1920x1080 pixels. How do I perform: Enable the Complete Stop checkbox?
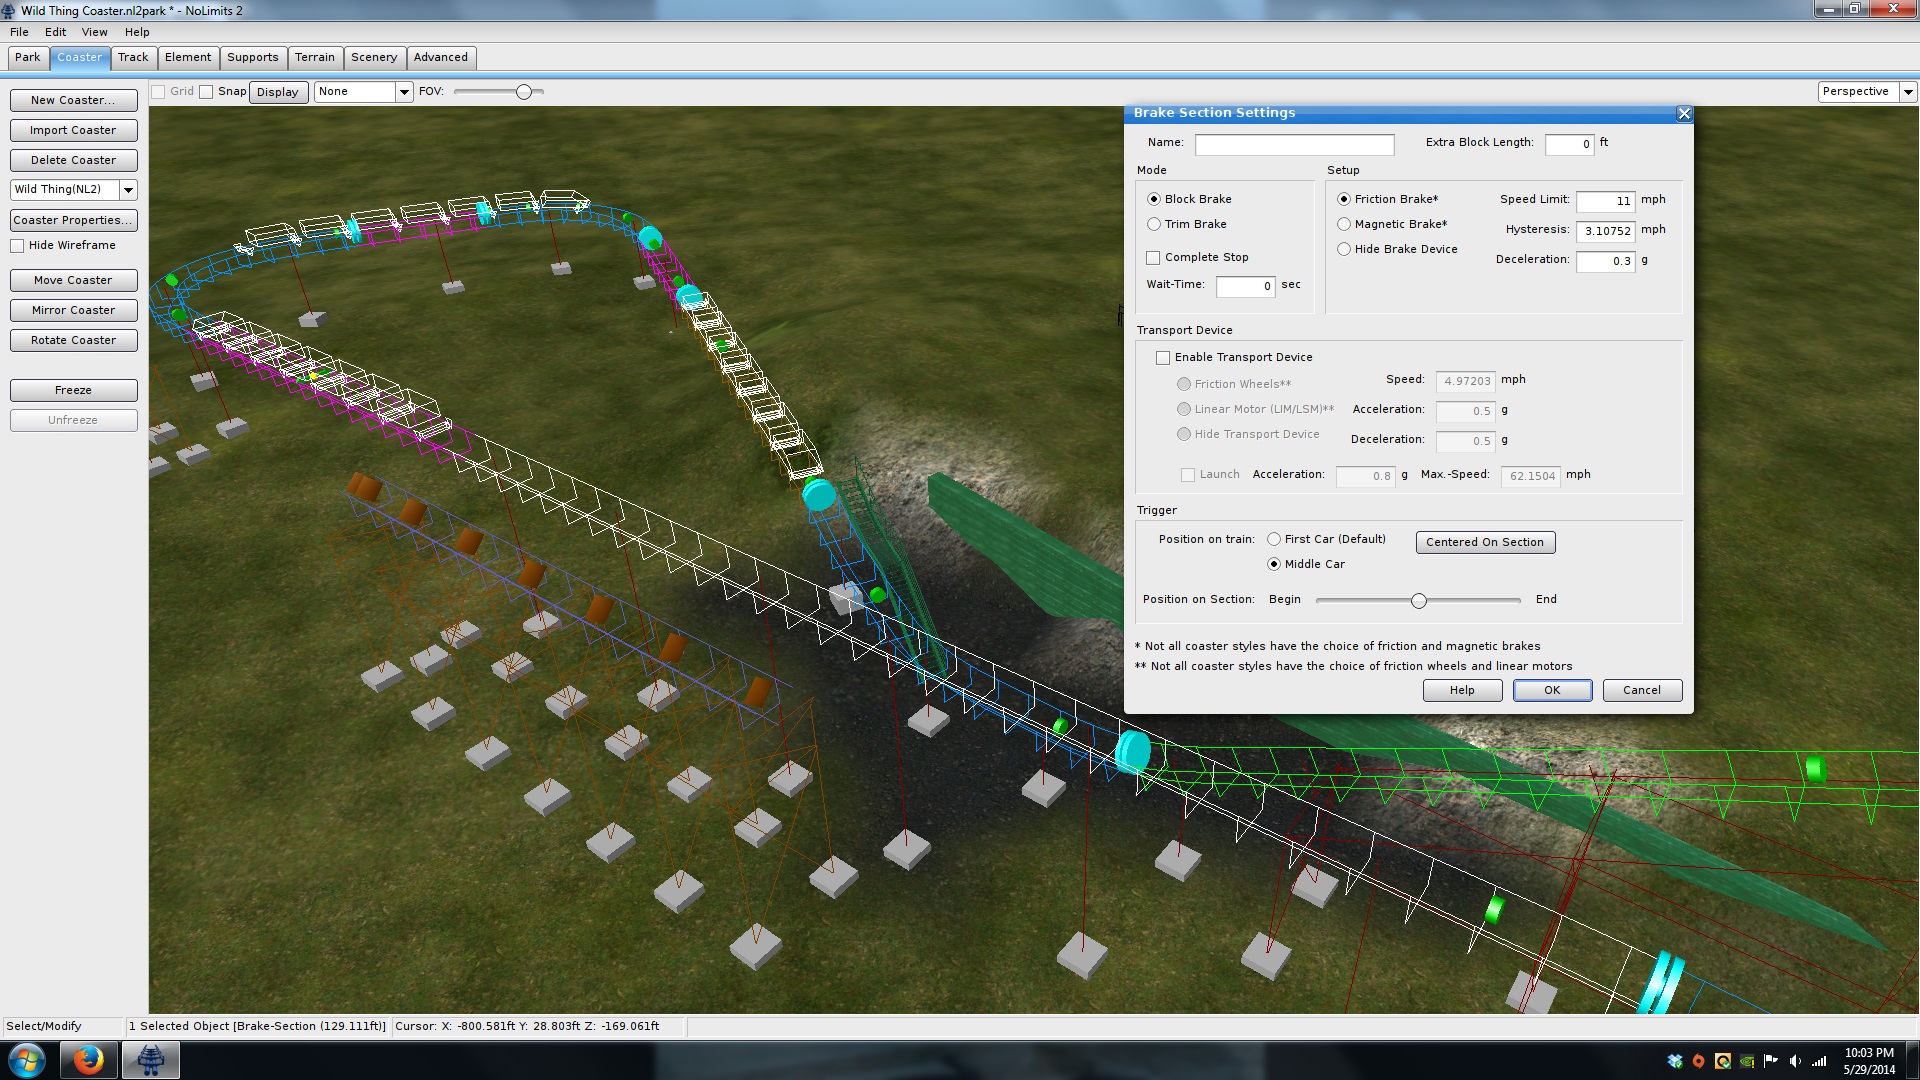pos(1153,258)
